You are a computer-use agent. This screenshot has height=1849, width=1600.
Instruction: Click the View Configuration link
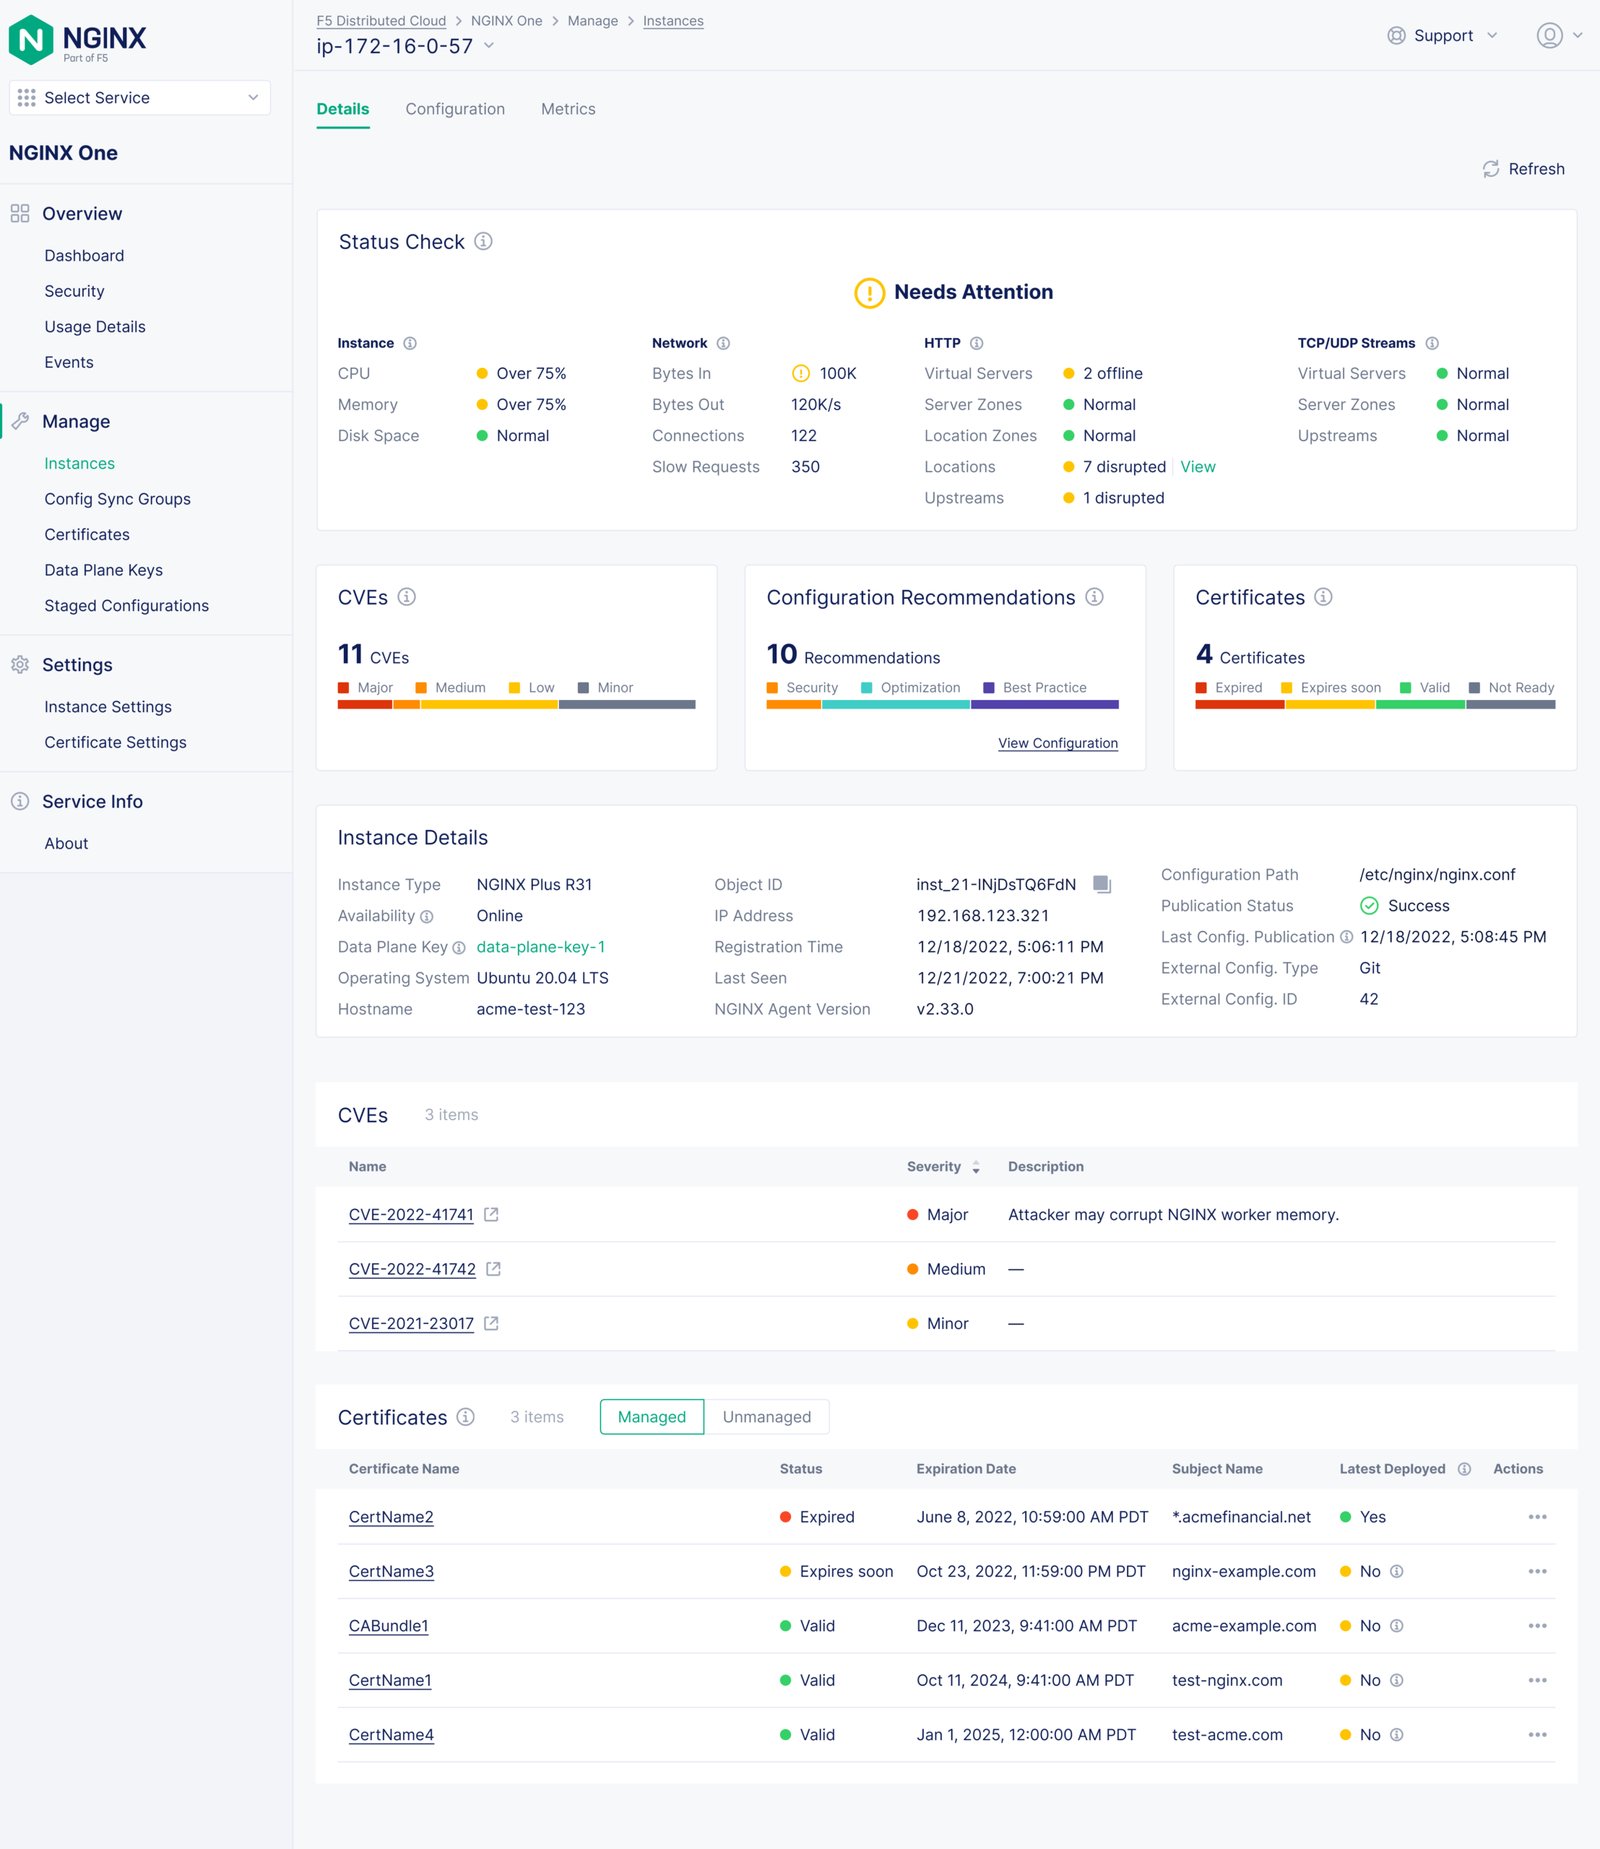tap(1057, 743)
